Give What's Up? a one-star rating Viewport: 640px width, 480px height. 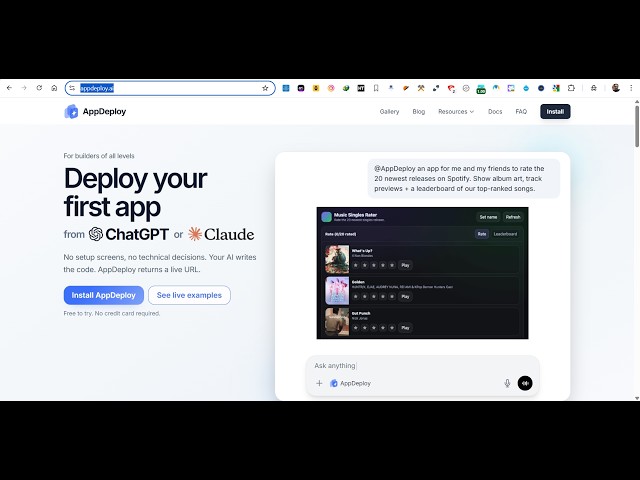(x=356, y=265)
